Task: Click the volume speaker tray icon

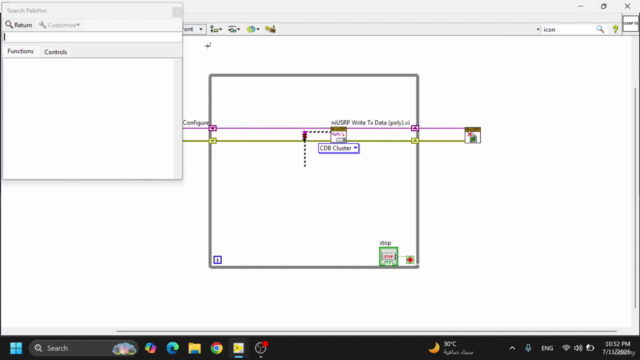Action: (x=578, y=348)
